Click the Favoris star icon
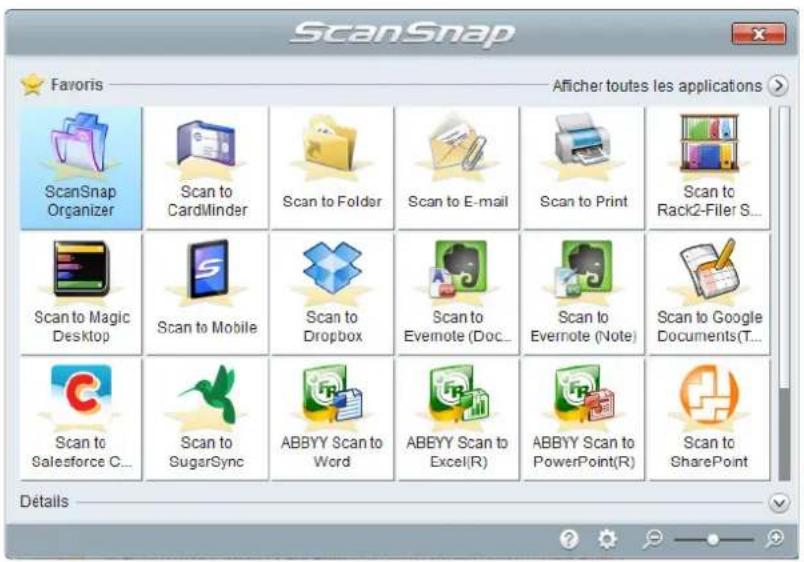 tap(32, 85)
